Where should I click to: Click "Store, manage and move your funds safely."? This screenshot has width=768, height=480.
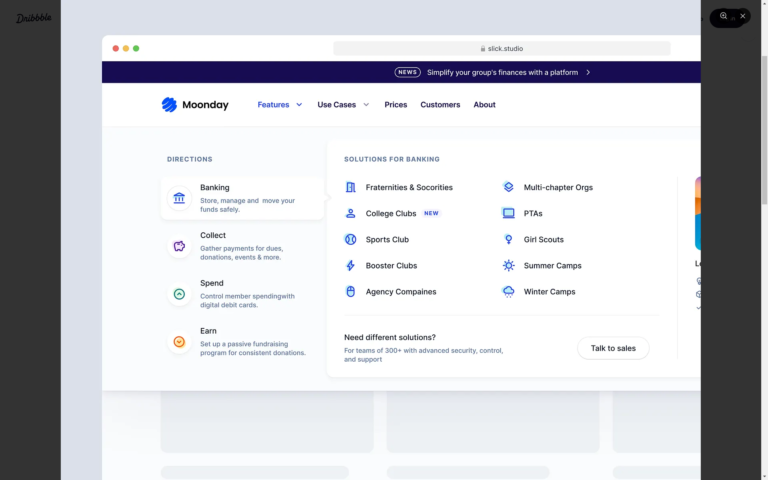click(x=247, y=205)
